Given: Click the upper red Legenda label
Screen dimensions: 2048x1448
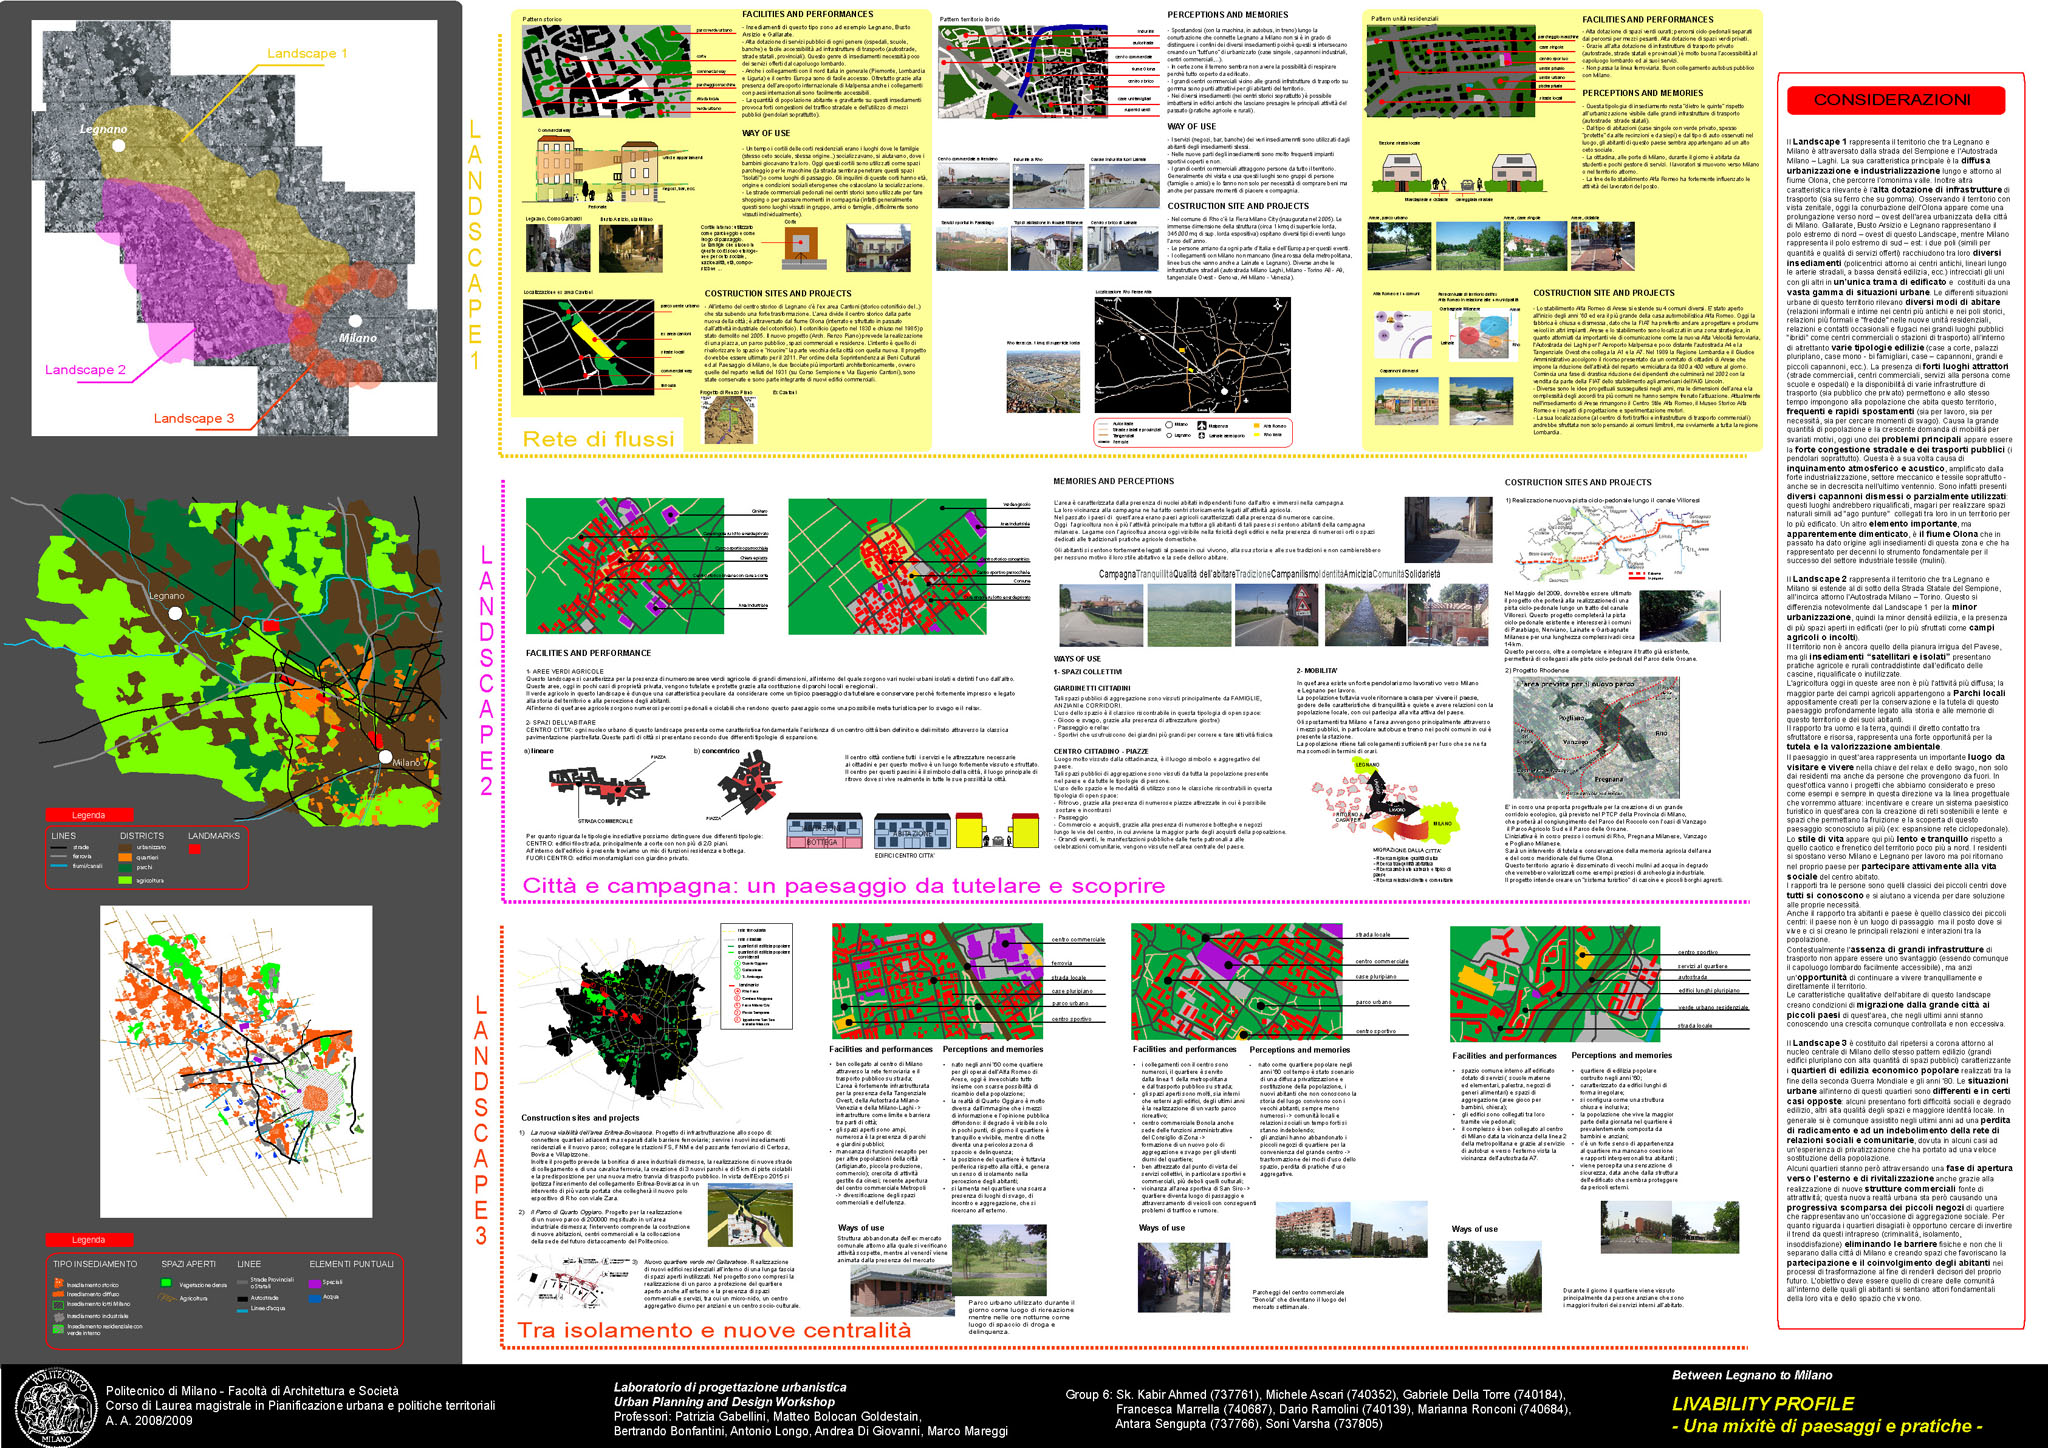Looking at the screenshot, I should [88, 815].
